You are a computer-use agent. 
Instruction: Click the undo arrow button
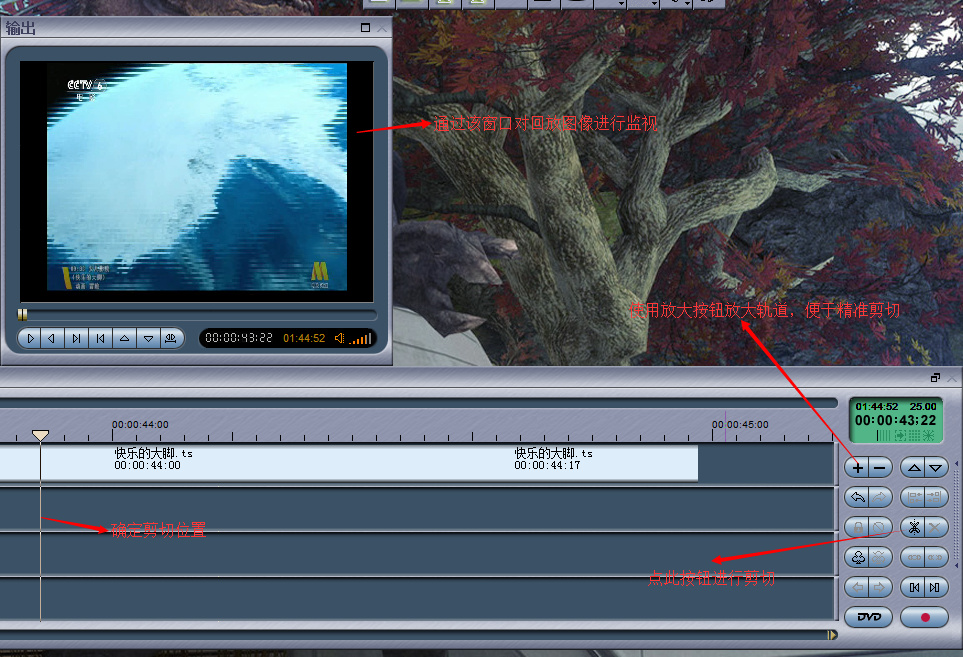857,497
